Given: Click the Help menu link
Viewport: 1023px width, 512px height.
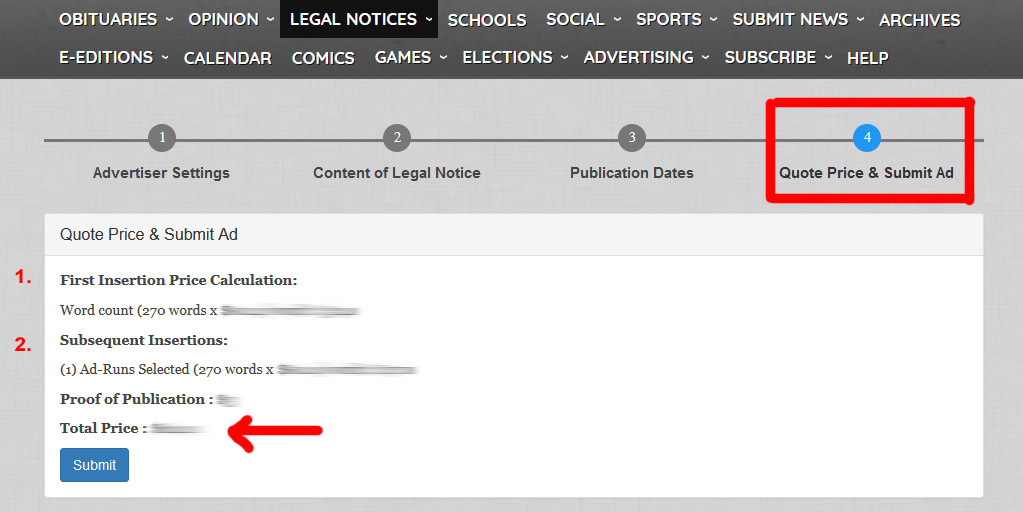Looking at the screenshot, I should coord(867,58).
